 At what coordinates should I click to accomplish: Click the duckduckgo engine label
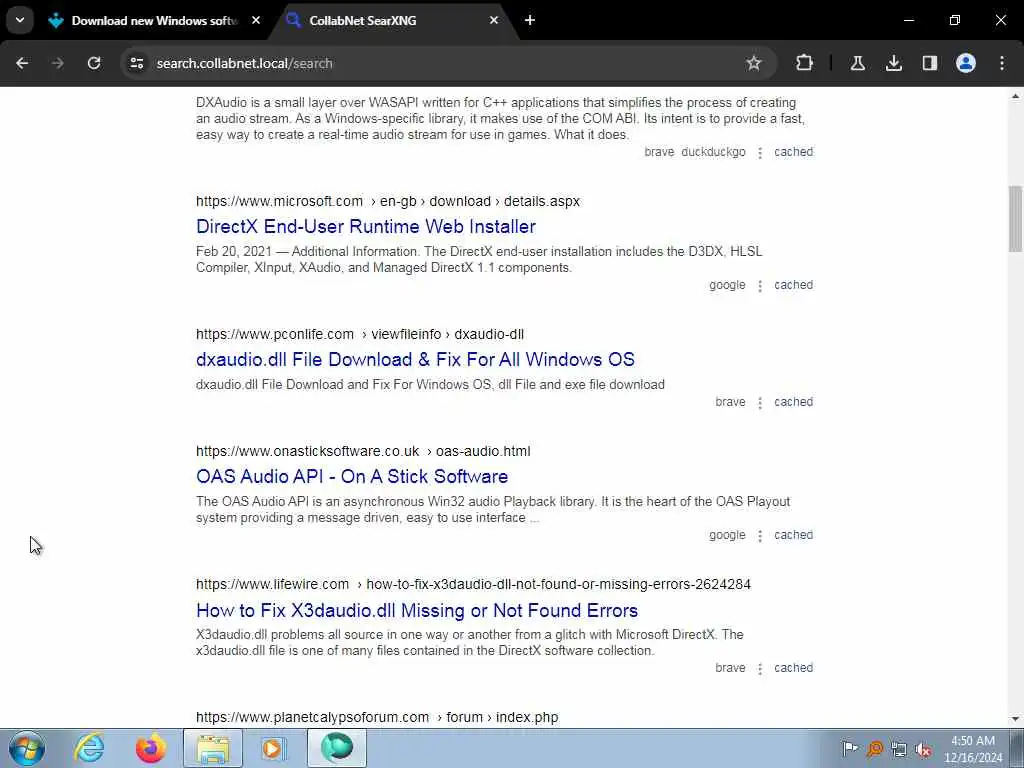click(713, 152)
